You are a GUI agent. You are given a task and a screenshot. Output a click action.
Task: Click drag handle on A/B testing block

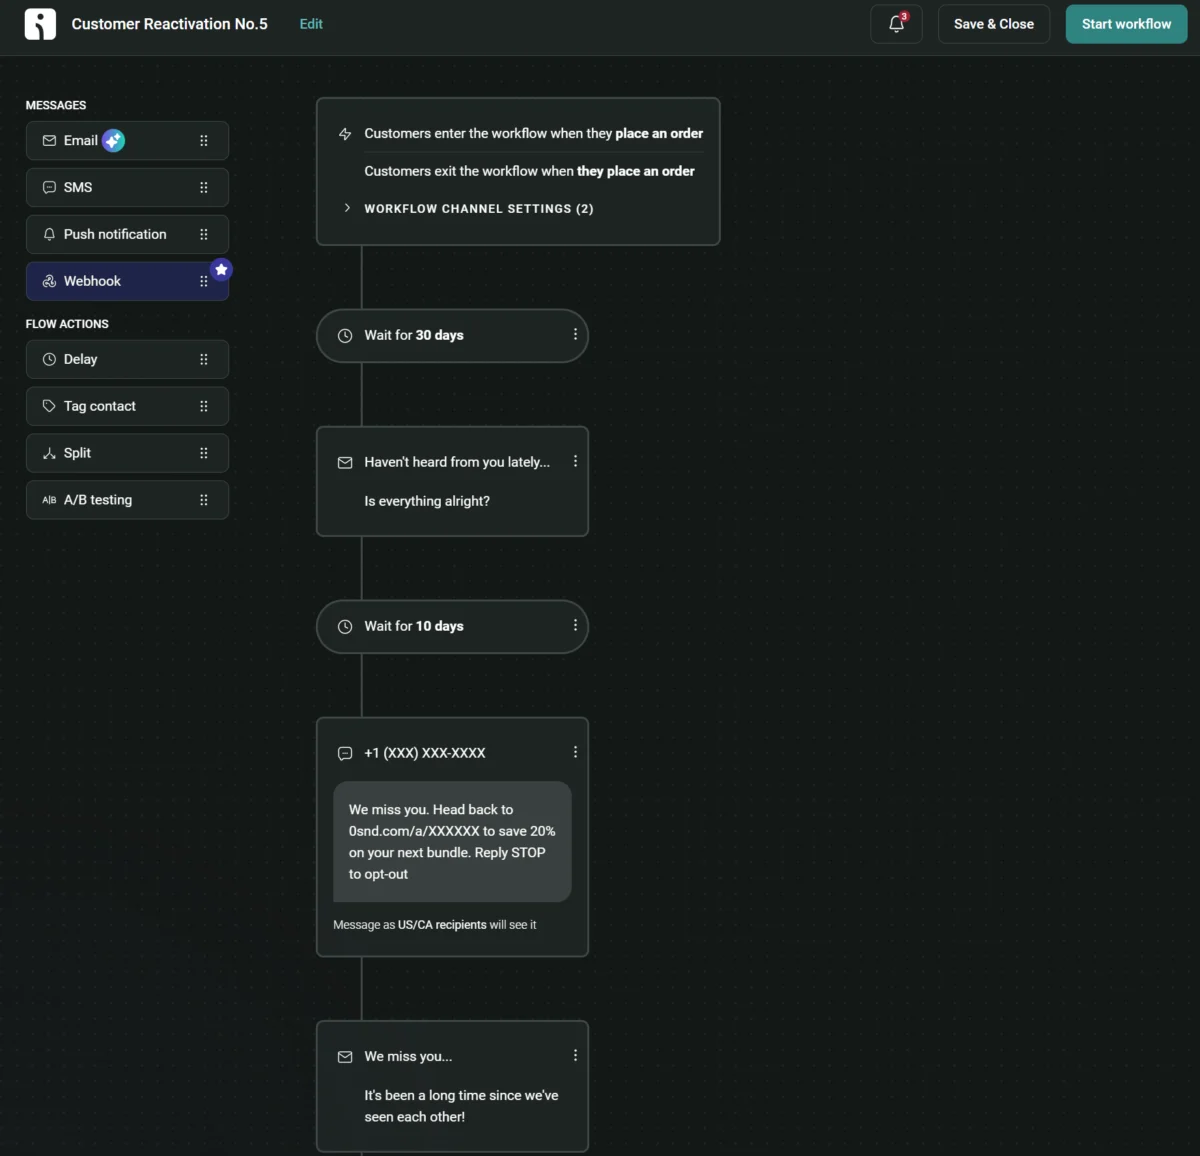204,500
